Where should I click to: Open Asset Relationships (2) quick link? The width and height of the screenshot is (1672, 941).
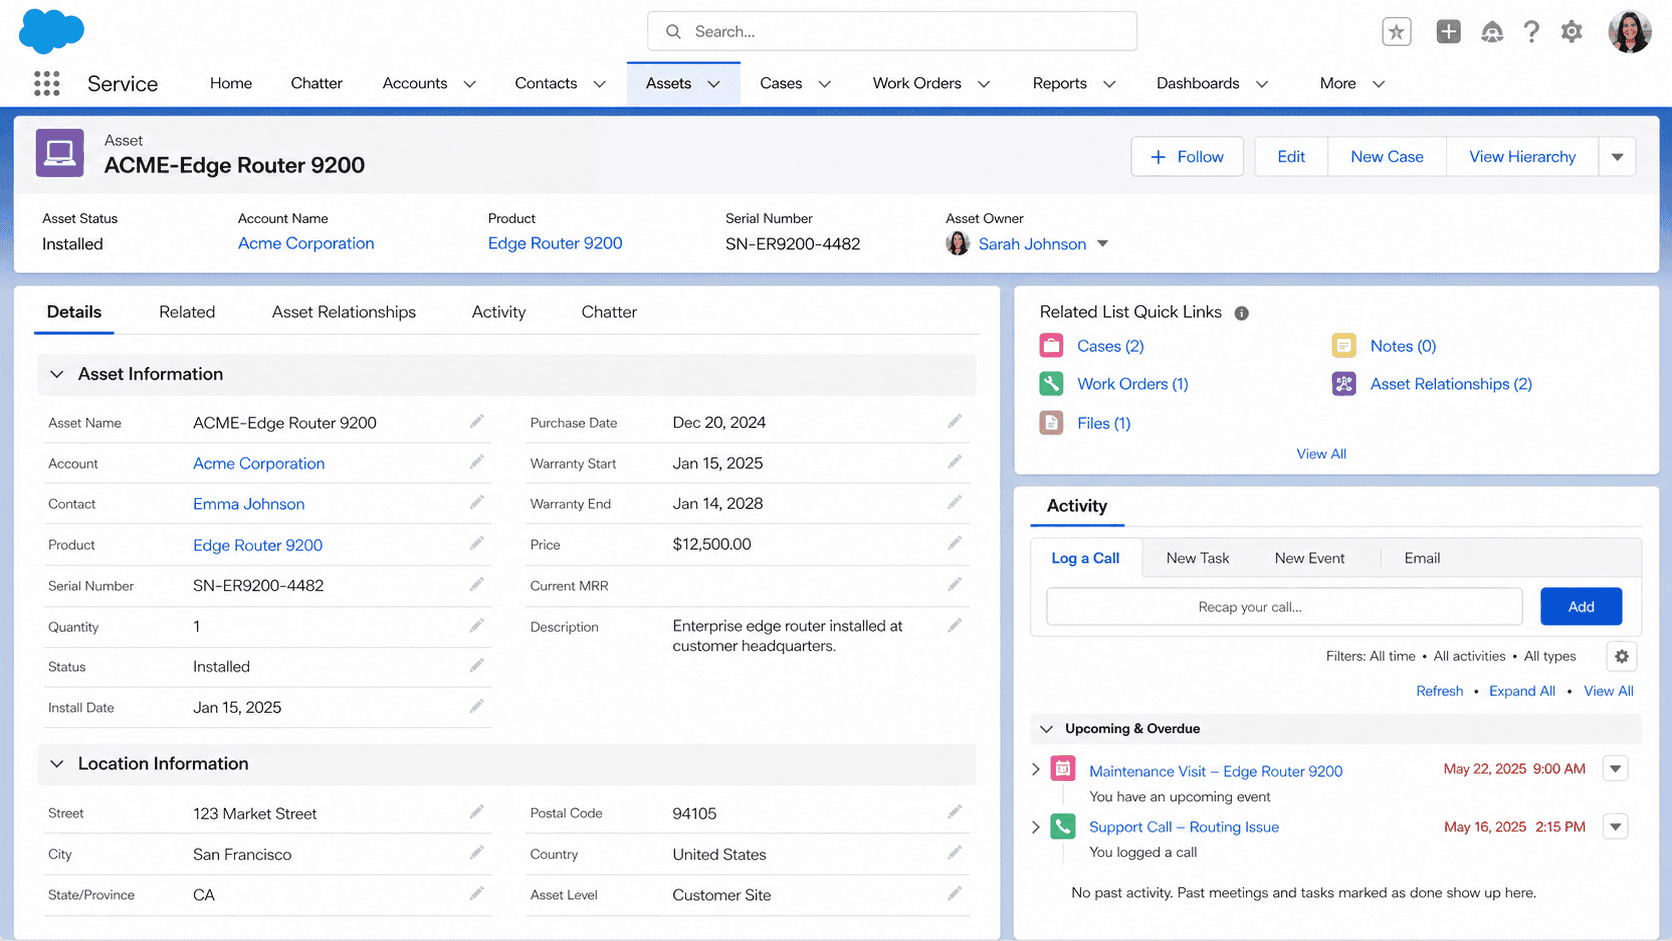[1451, 384]
